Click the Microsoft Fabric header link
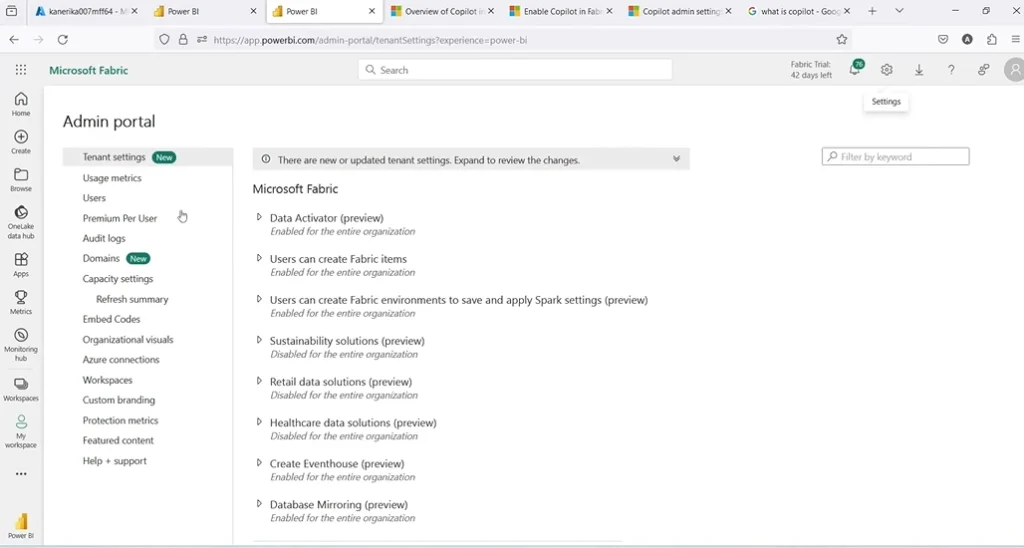This screenshot has height=548, width=1024. coord(89,71)
